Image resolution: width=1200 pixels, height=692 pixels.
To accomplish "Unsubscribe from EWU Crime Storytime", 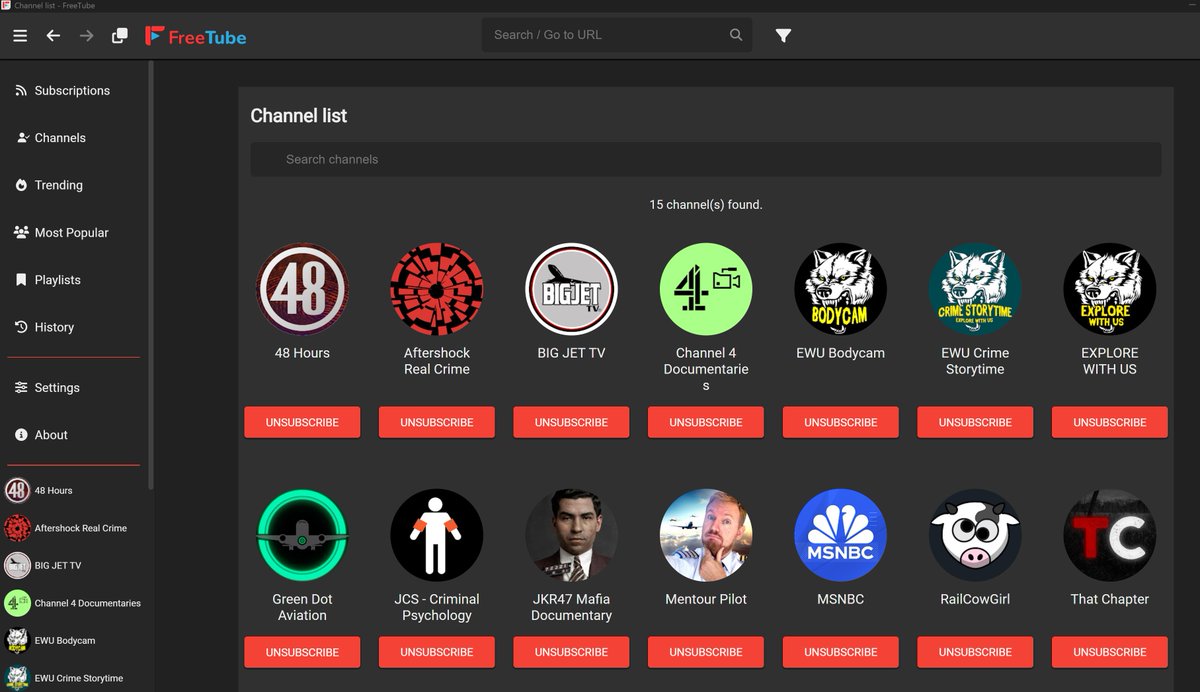I will tap(975, 422).
